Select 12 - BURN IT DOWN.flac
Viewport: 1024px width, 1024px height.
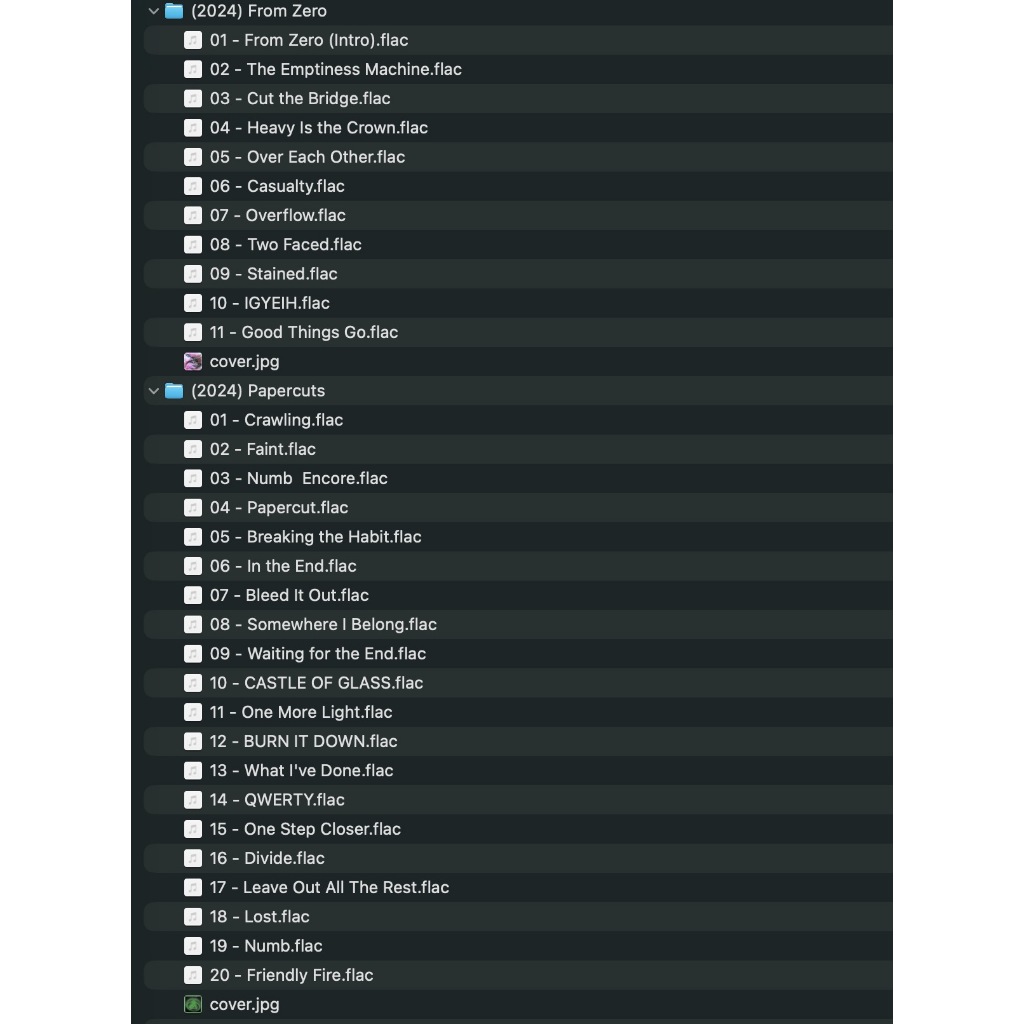tap(518, 741)
